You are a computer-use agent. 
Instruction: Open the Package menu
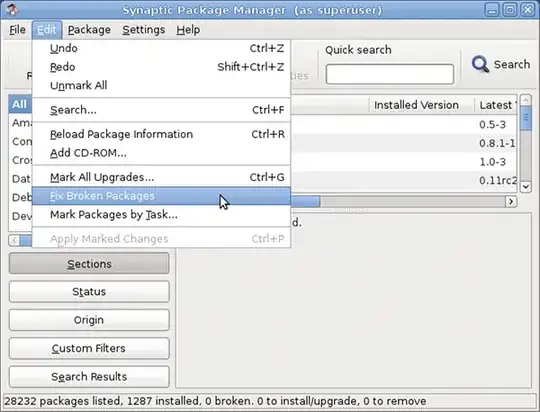tap(89, 30)
